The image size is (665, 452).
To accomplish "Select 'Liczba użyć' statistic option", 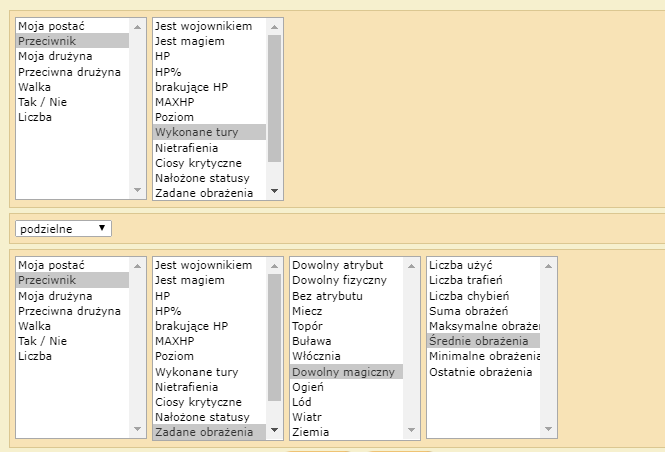I will click(483, 265).
